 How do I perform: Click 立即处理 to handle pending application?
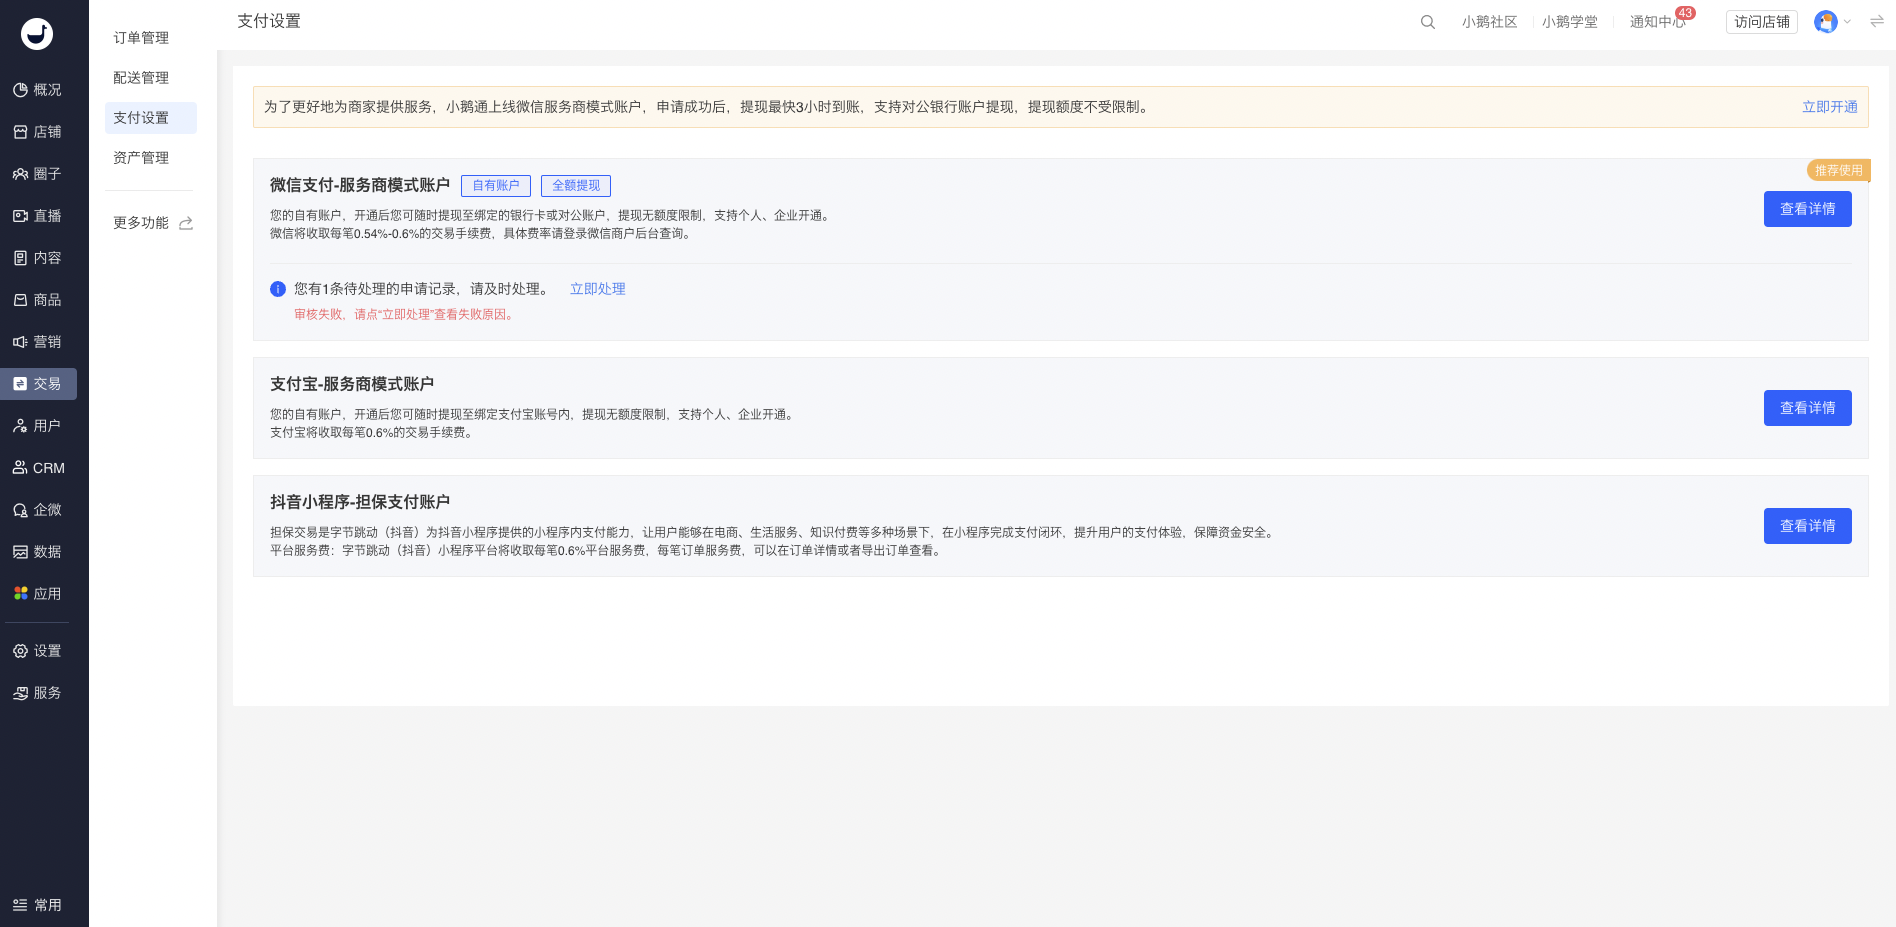pos(597,289)
